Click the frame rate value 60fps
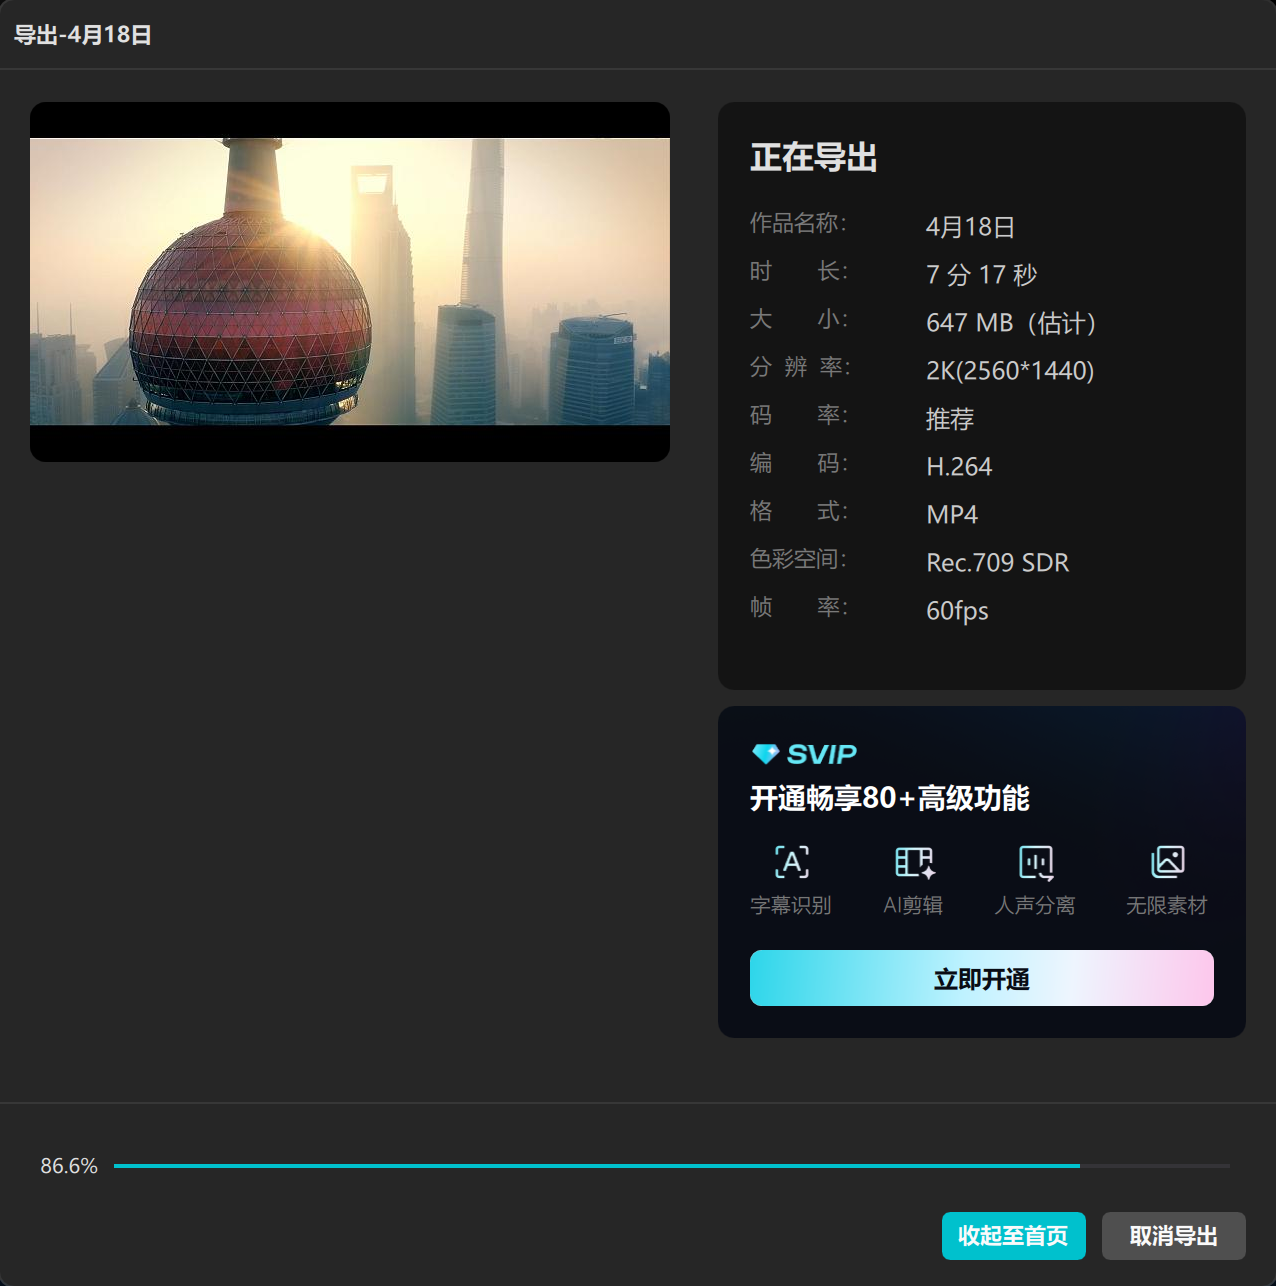This screenshot has height=1286, width=1276. [957, 611]
